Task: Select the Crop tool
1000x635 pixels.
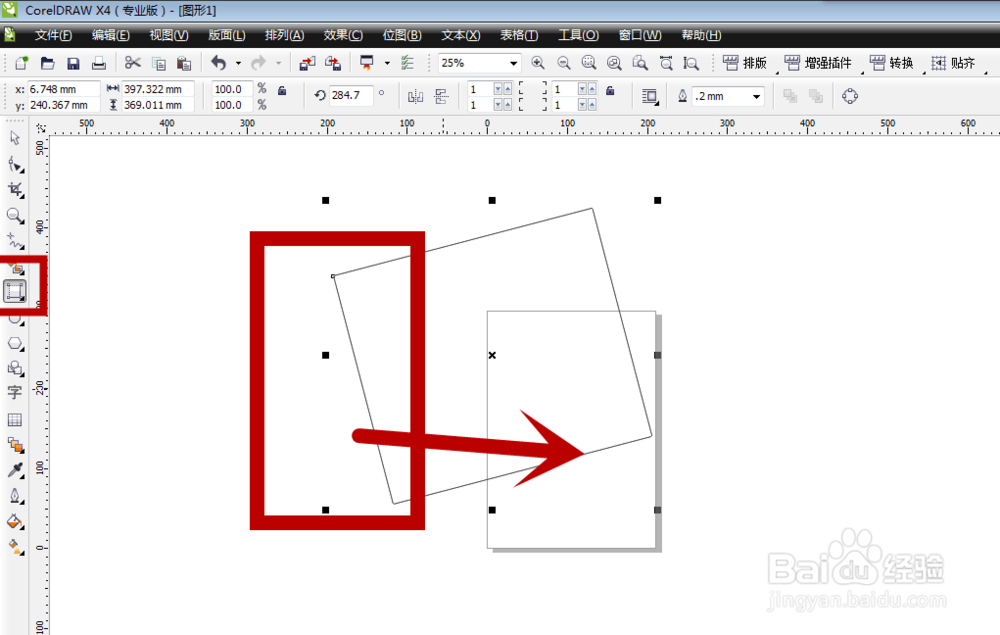Action: (15, 190)
